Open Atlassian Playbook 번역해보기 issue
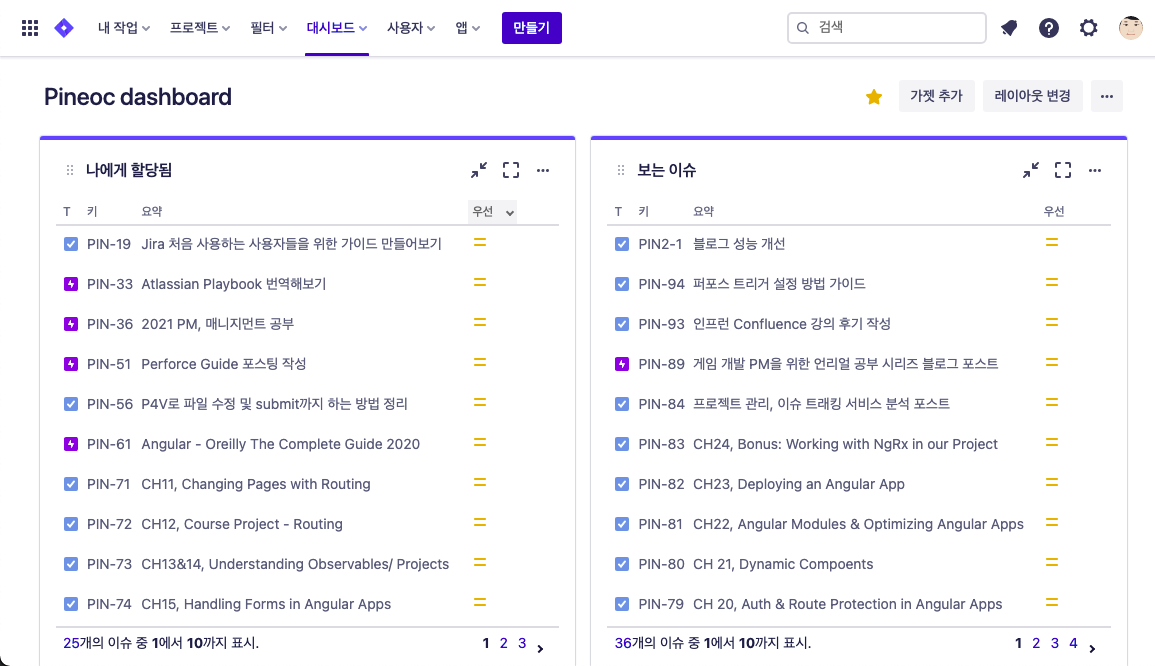The image size is (1155, 666). tap(234, 284)
